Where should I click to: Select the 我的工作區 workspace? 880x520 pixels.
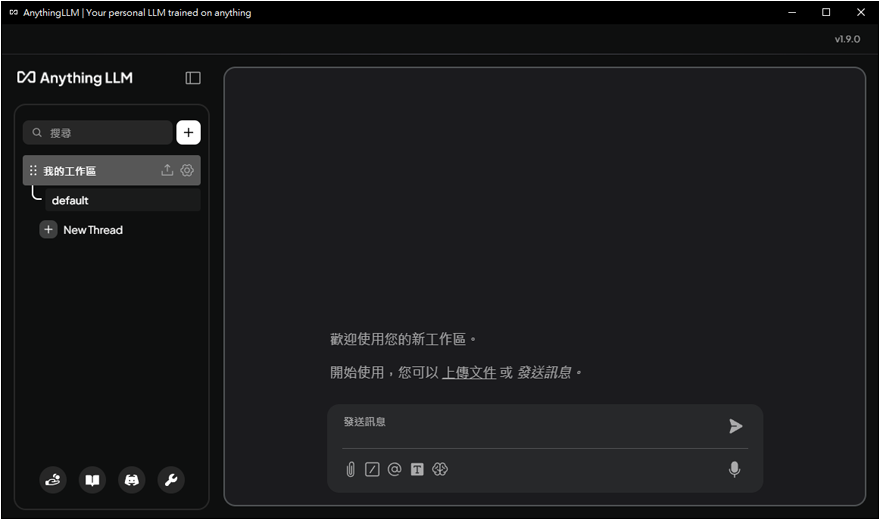click(x=90, y=171)
